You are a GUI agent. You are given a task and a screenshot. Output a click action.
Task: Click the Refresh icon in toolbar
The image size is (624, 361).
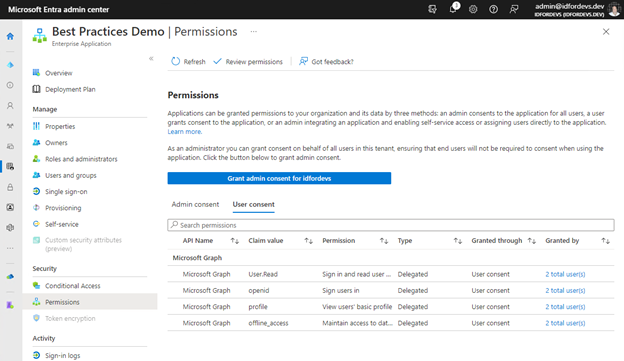pyautogui.click(x=176, y=61)
